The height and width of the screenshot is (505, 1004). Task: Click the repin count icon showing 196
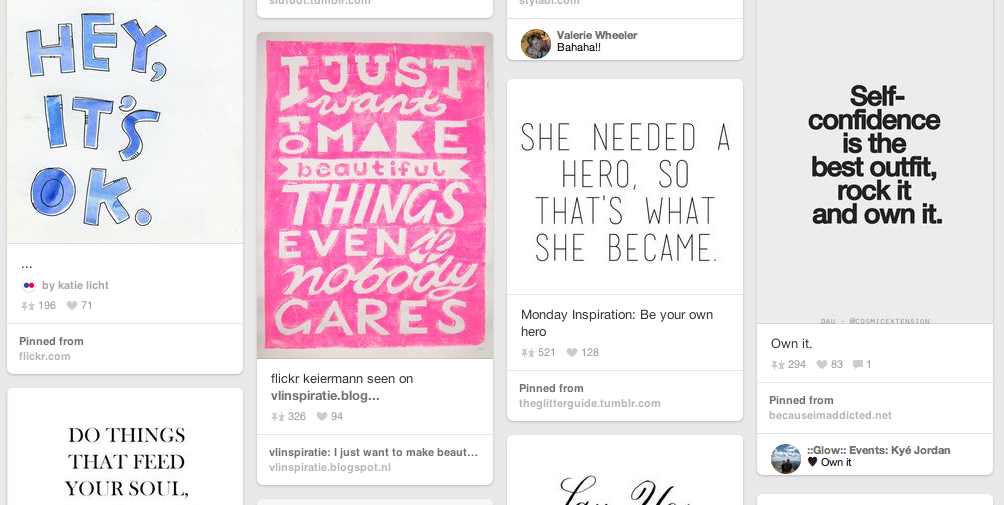pyautogui.click(x=28, y=306)
